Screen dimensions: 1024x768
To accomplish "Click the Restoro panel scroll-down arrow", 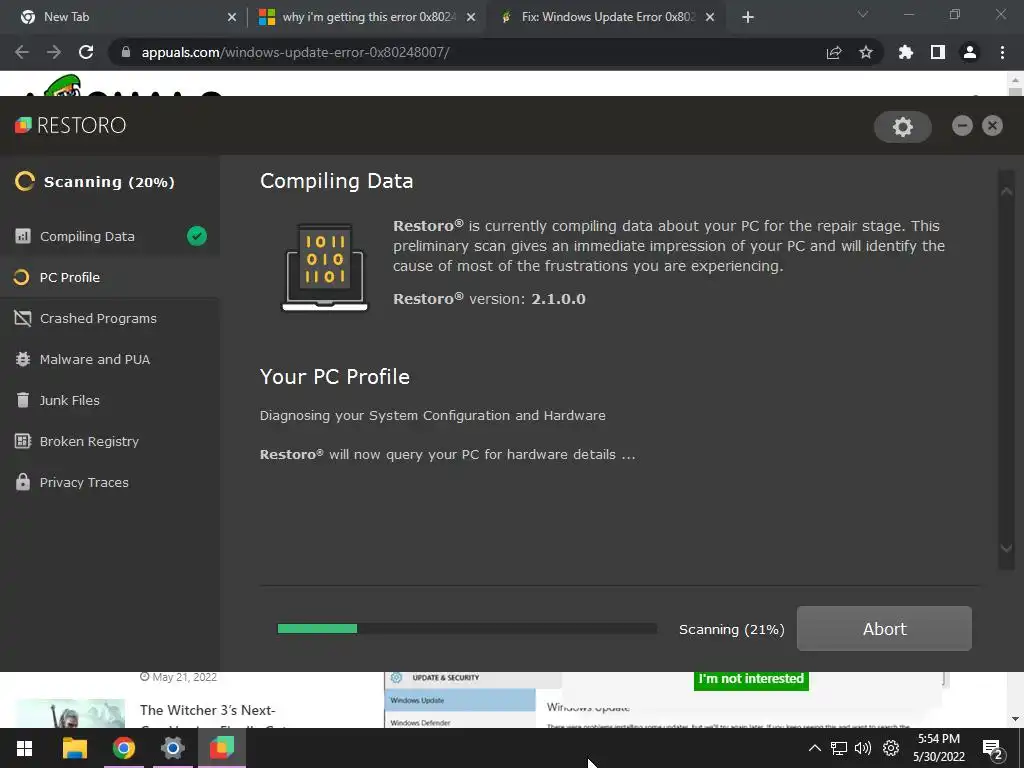I will tap(1006, 549).
